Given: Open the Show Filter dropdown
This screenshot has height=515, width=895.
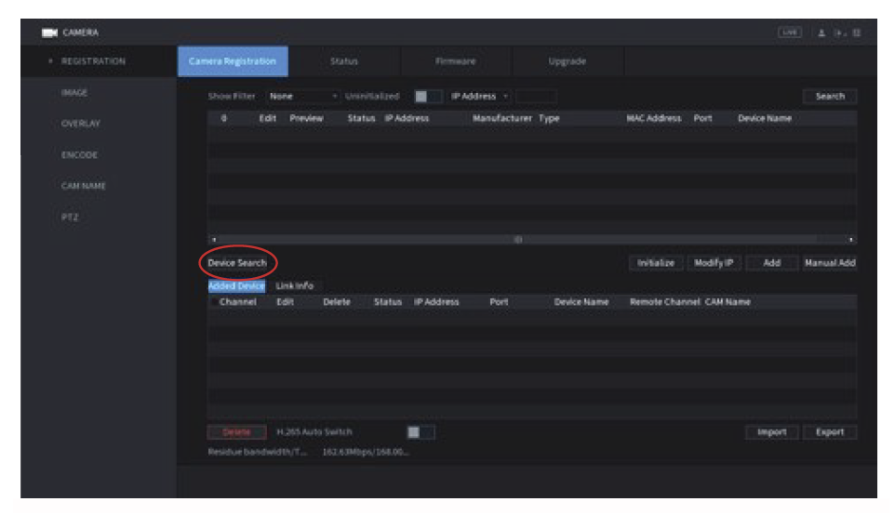Looking at the screenshot, I should coord(303,97).
